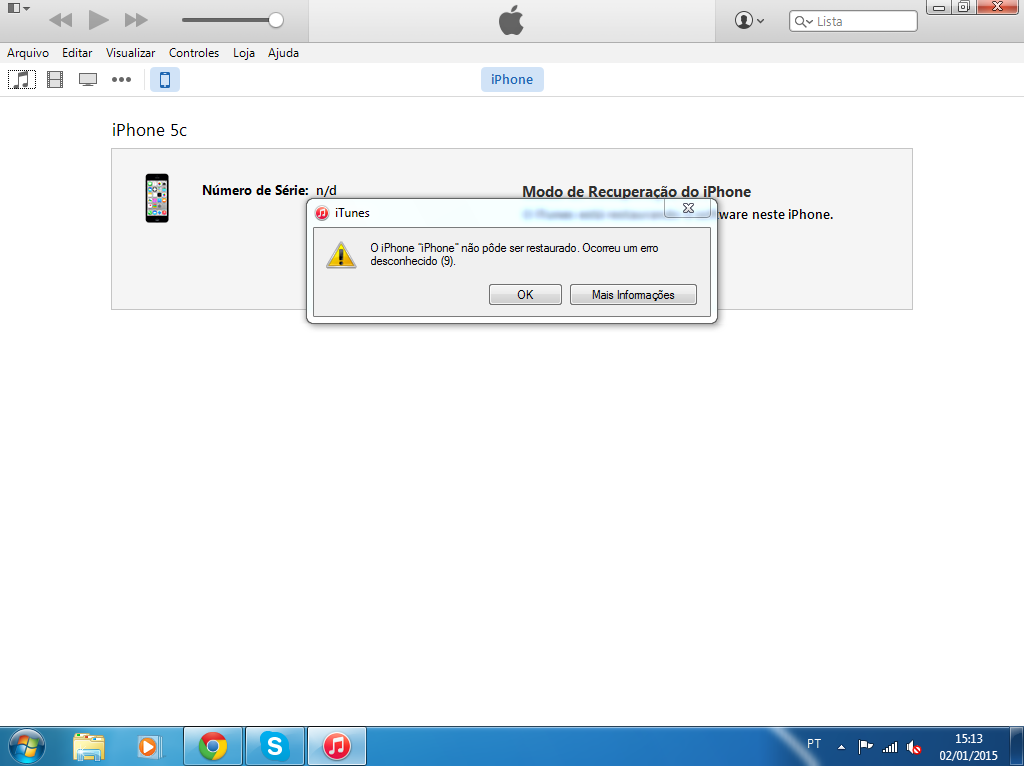Screen dimensions: 1024x768
Task: Click the iTunes icon in dialog title
Action: 321,213
